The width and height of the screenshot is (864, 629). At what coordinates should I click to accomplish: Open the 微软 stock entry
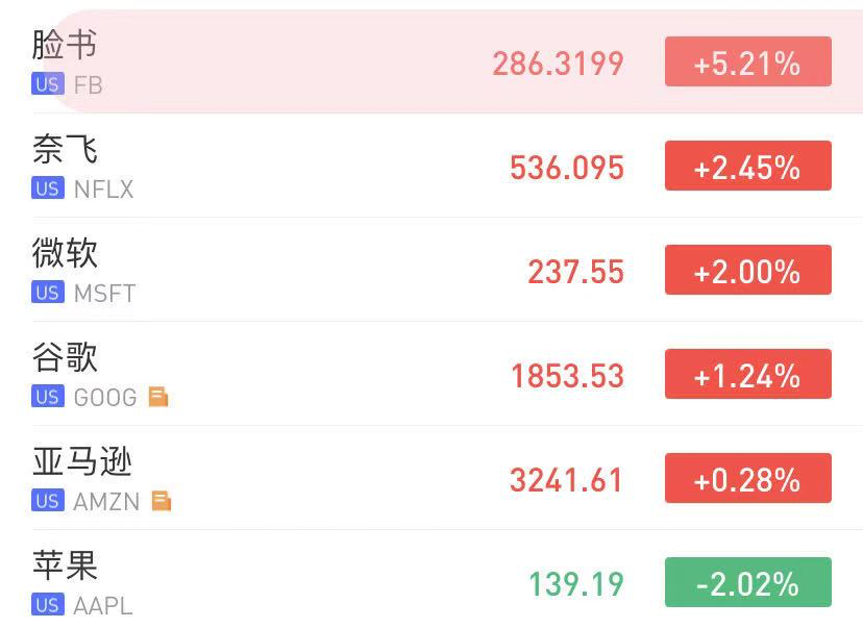point(65,254)
